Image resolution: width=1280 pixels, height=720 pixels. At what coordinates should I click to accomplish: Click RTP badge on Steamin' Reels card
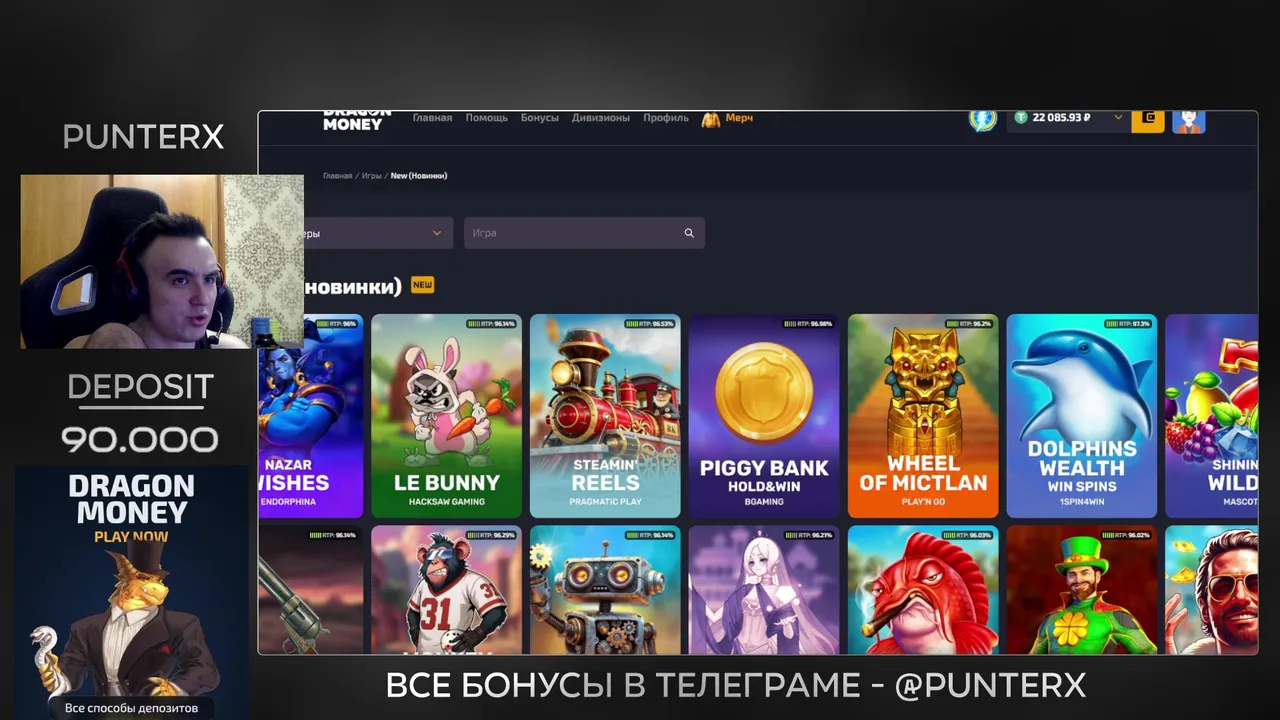pos(649,324)
